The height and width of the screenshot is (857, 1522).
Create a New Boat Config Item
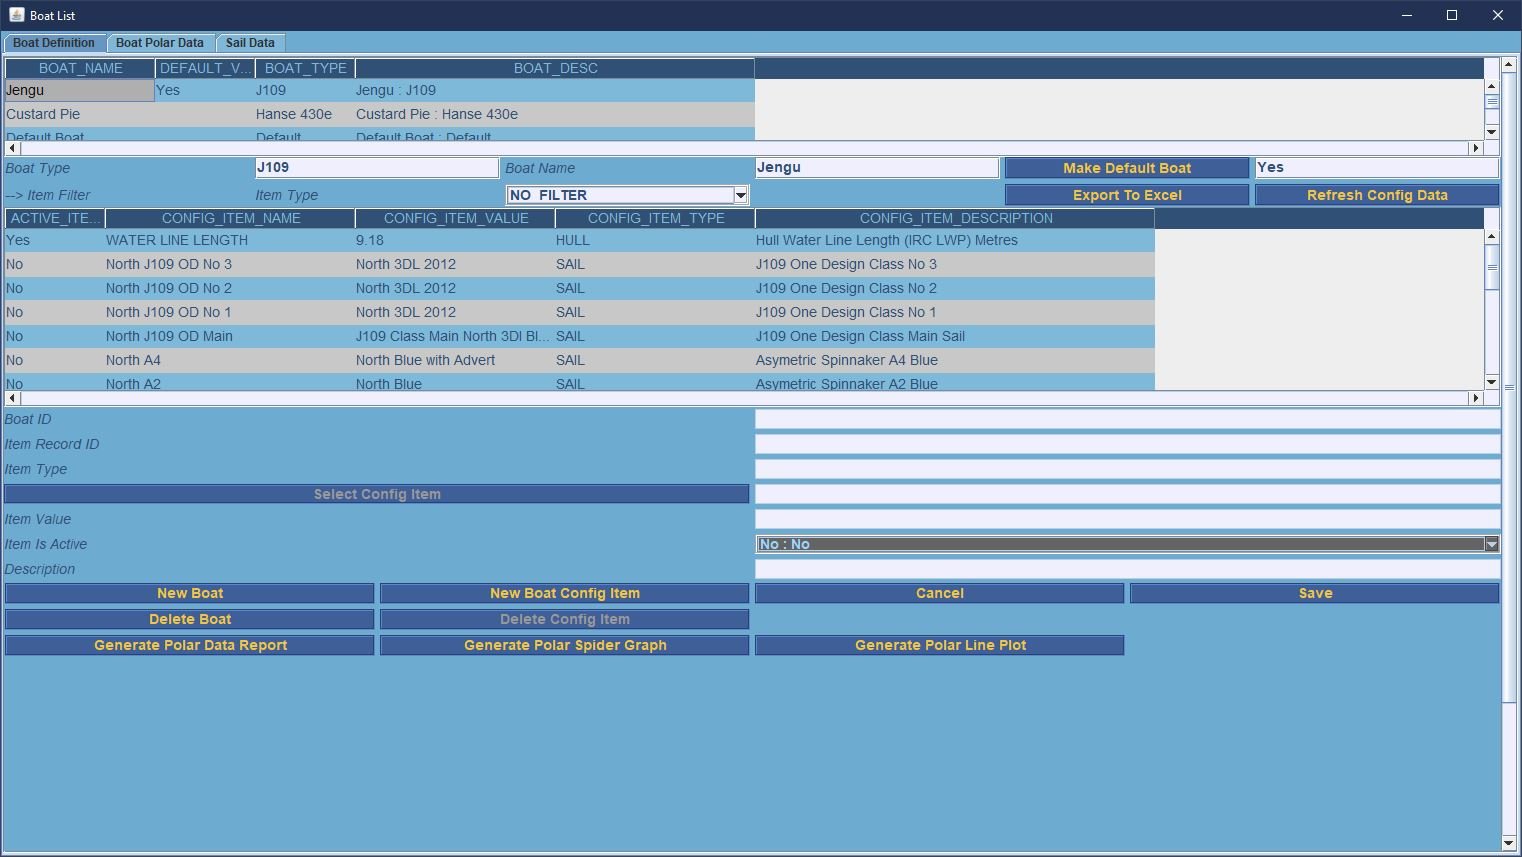pyautogui.click(x=564, y=593)
